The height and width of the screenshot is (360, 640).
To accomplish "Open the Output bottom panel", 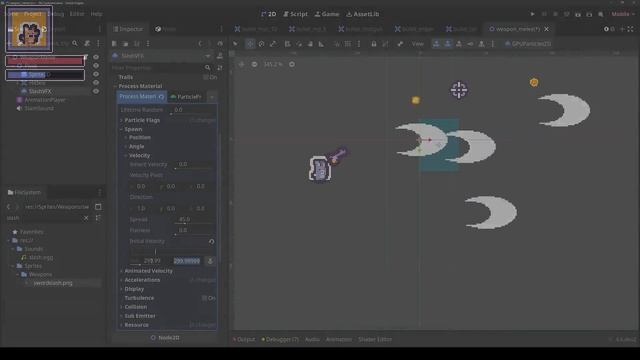I will (244, 339).
